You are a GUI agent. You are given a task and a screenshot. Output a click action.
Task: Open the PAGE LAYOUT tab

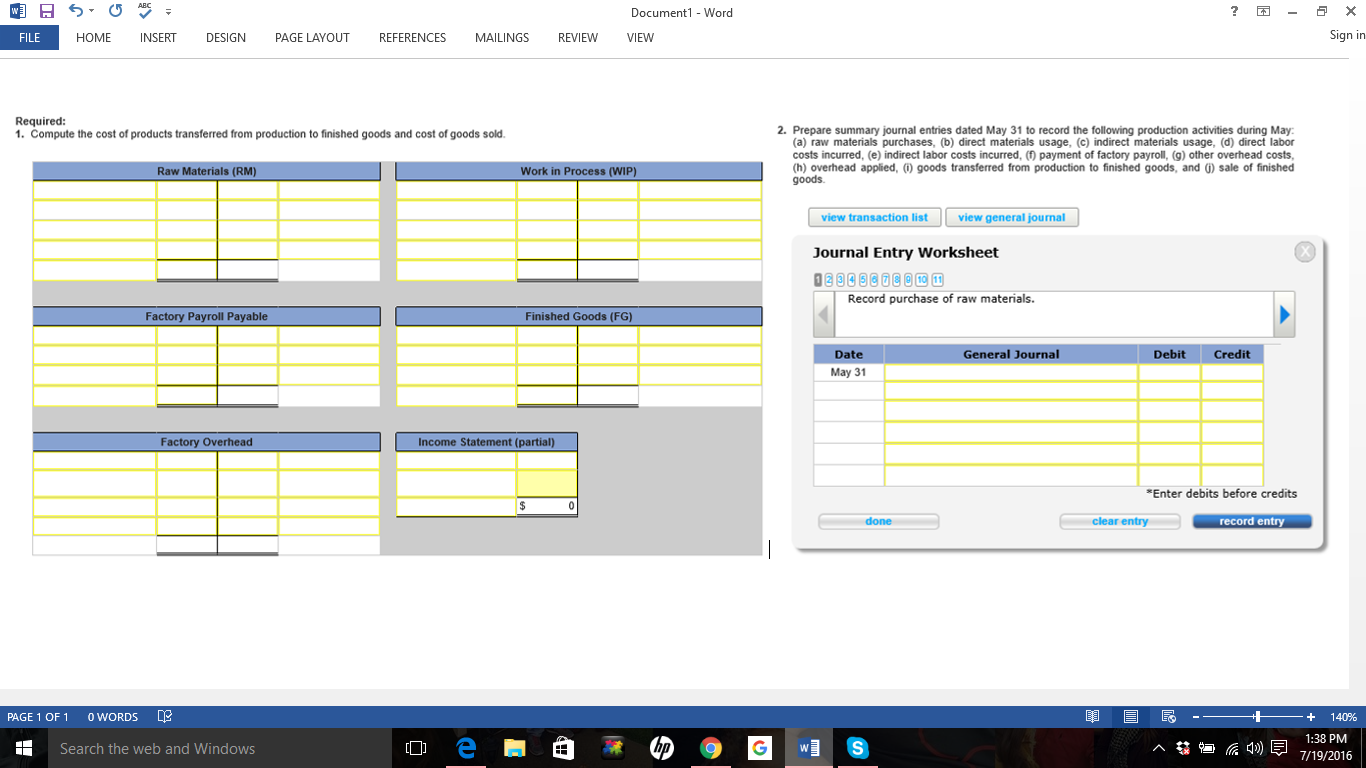tap(312, 38)
